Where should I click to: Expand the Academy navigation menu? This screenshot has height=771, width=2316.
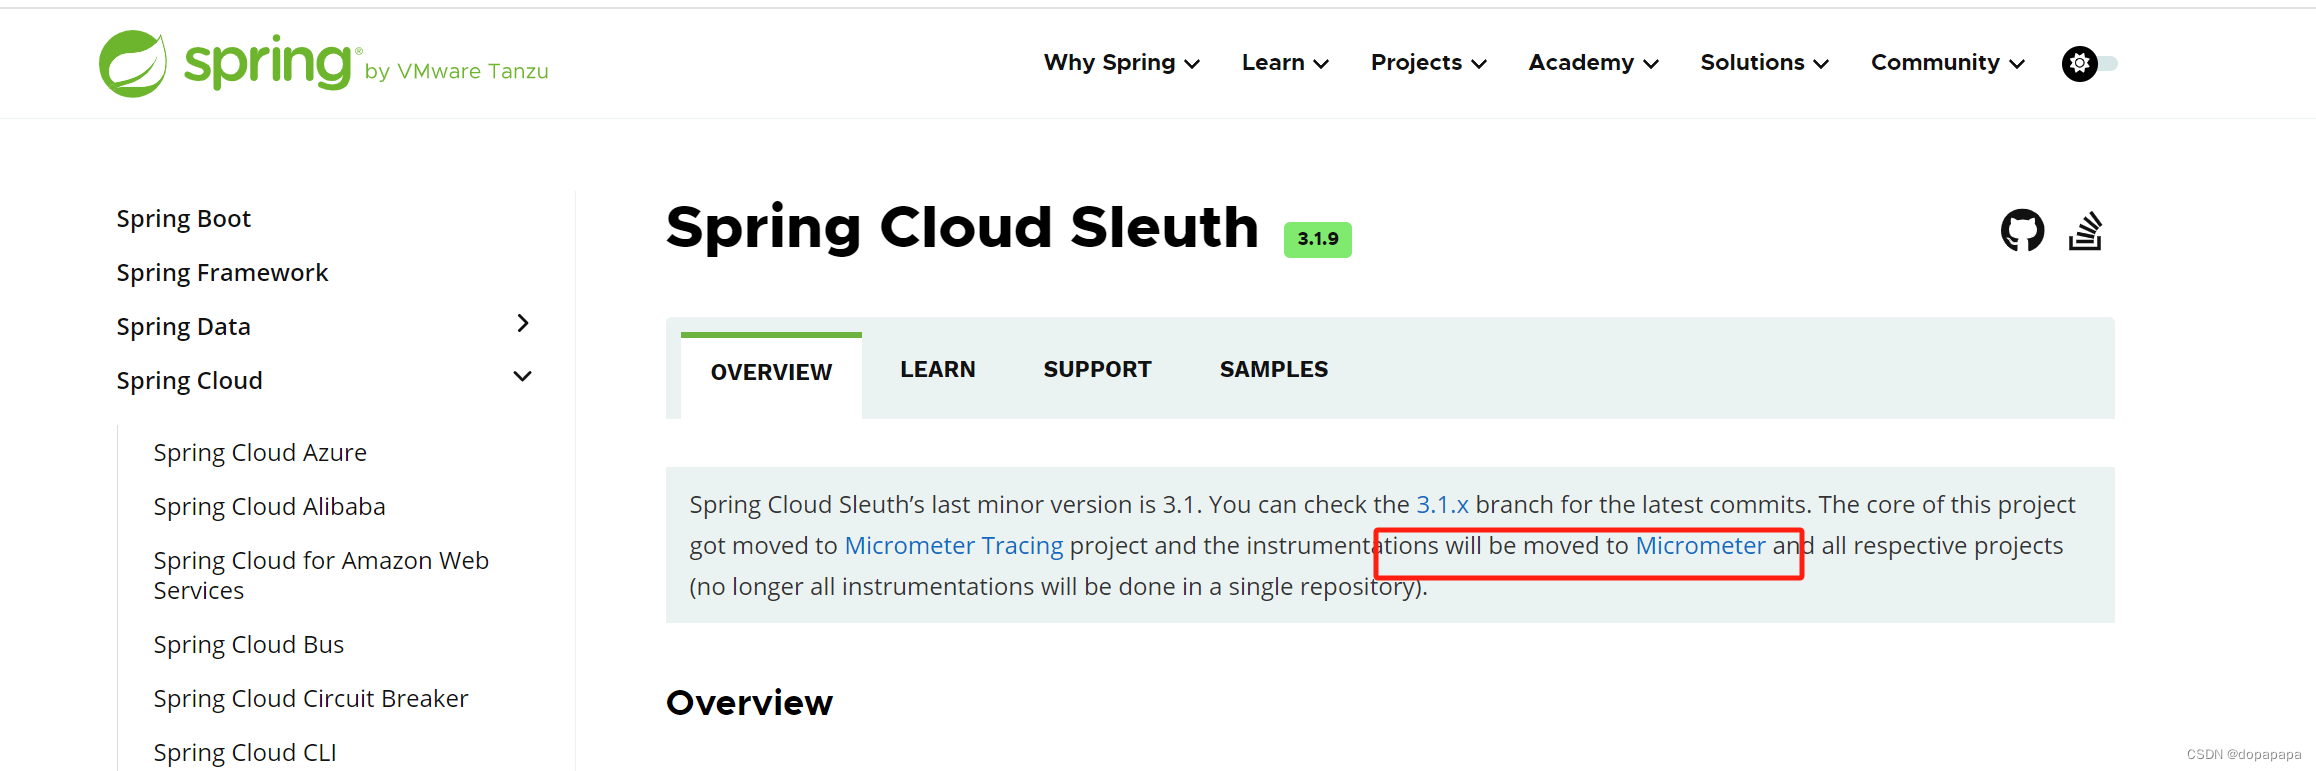(1593, 63)
